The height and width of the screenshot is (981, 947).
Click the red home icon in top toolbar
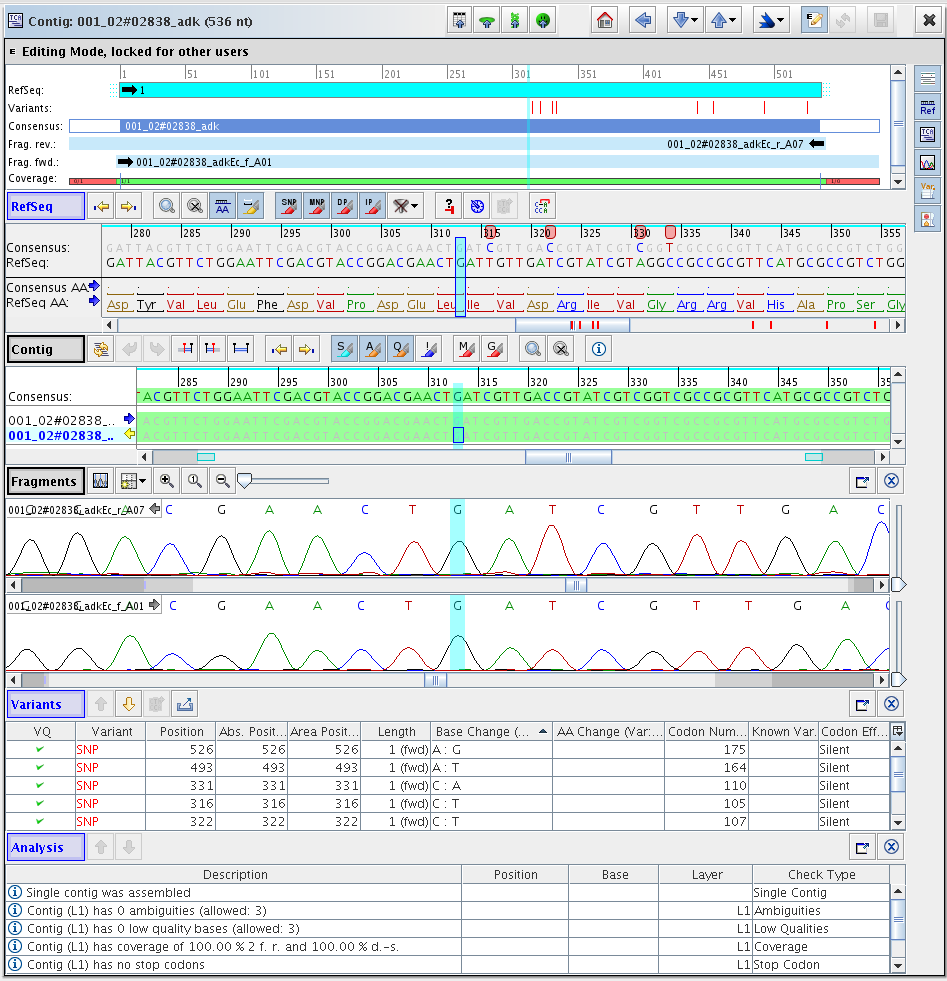click(604, 20)
